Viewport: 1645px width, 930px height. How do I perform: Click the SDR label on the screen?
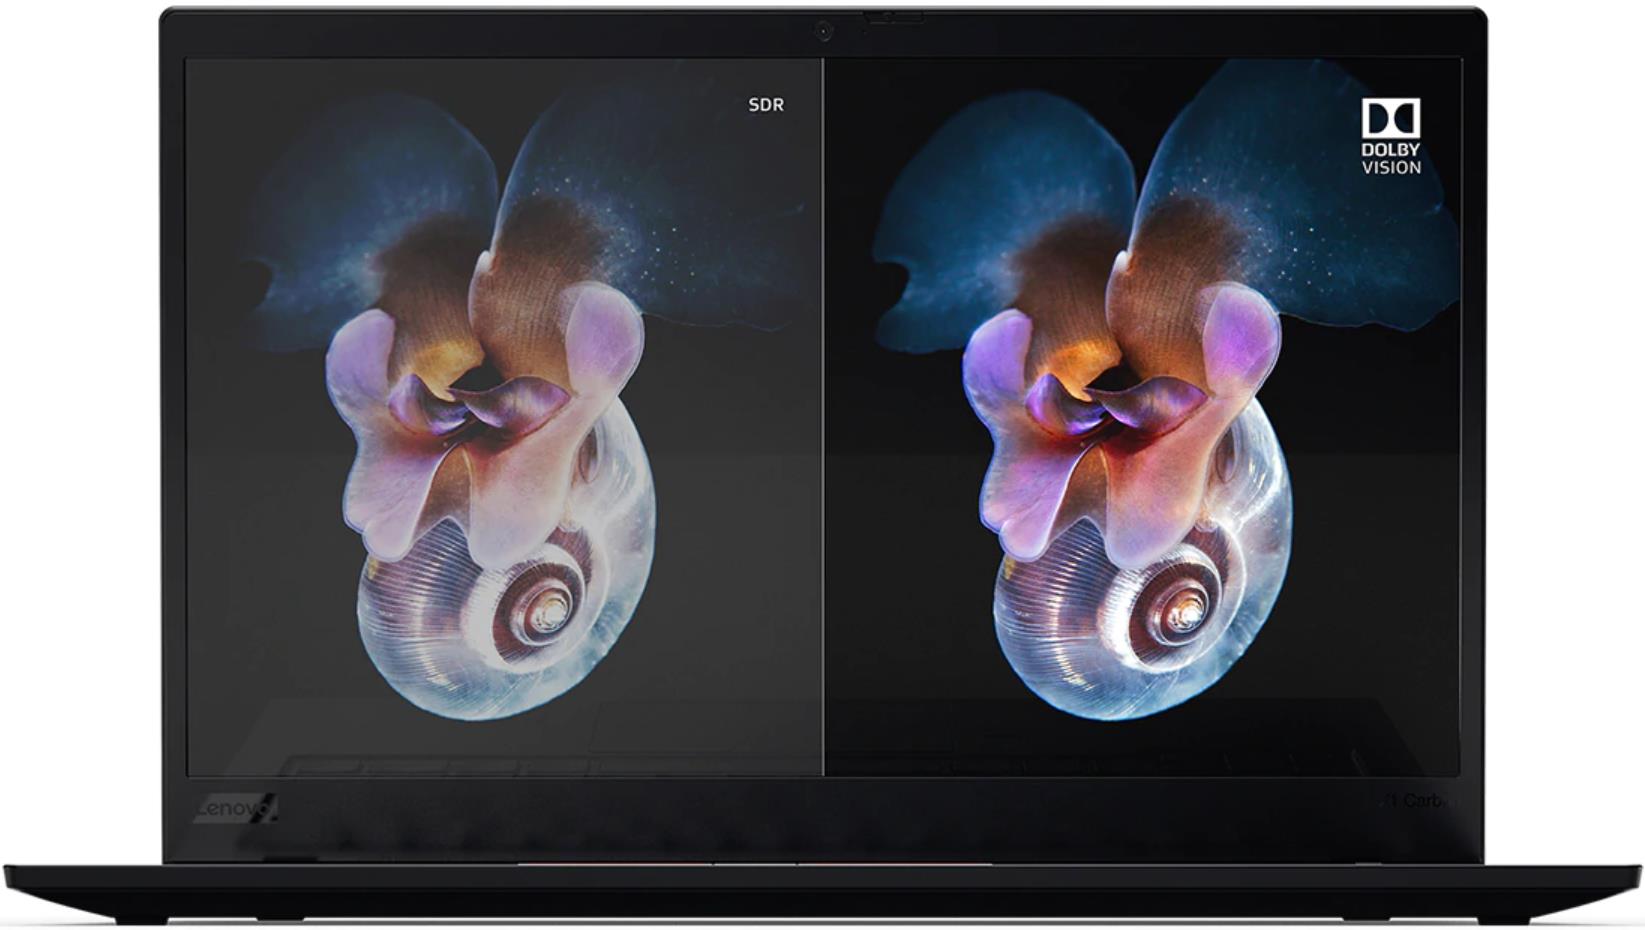pos(766,104)
